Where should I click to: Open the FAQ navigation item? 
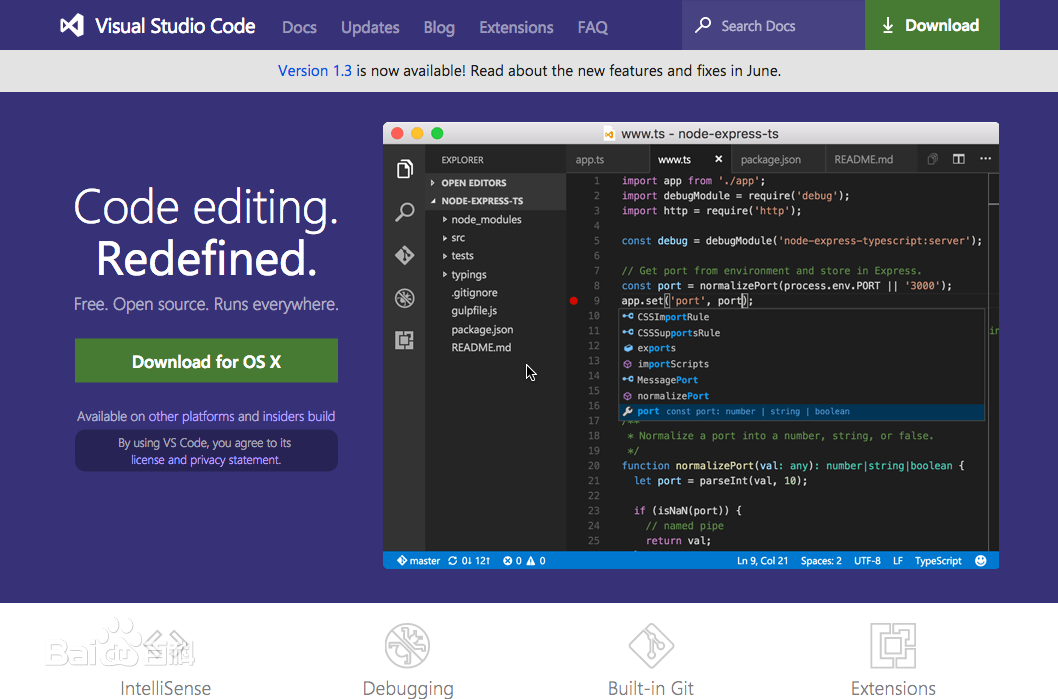pos(592,27)
